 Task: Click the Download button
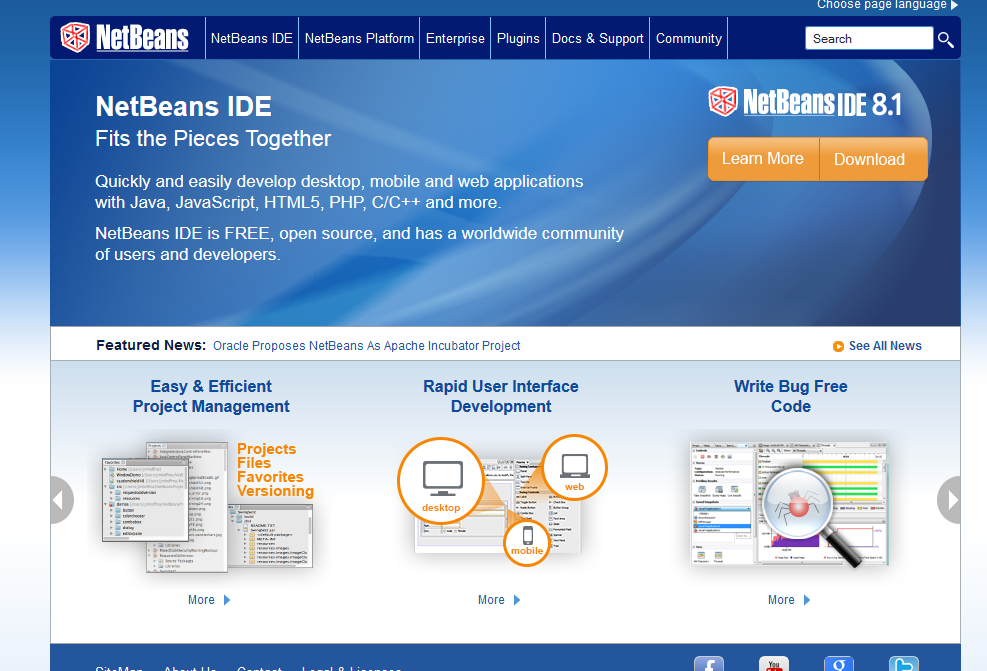point(873,159)
